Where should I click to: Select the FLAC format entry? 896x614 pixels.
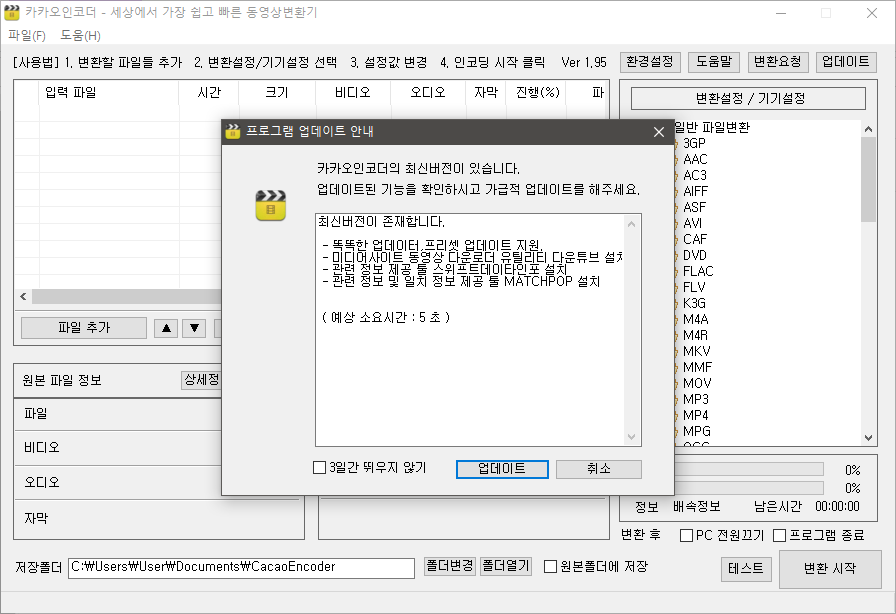(x=698, y=272)
